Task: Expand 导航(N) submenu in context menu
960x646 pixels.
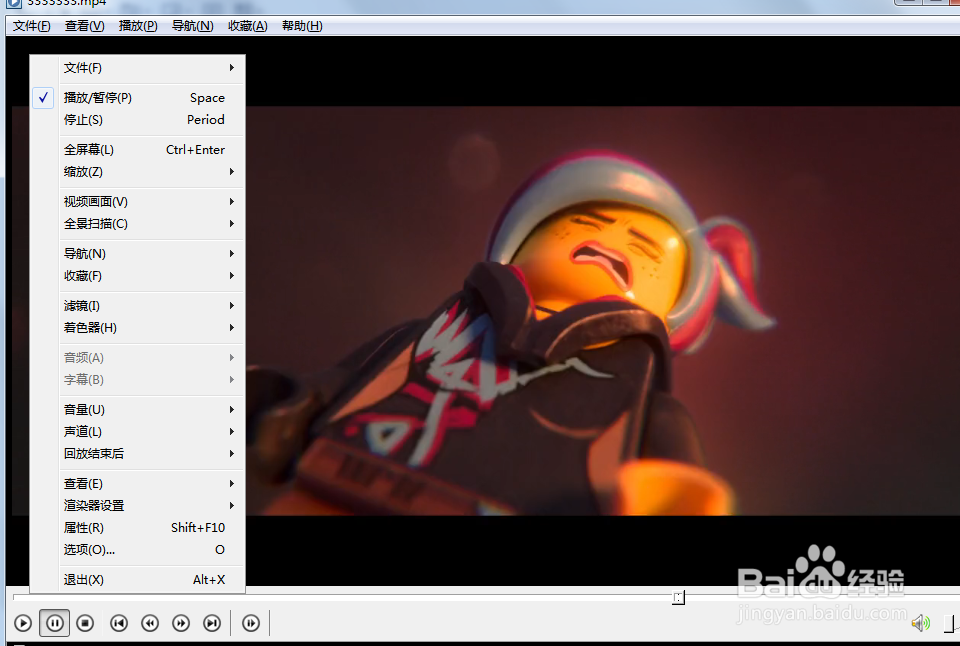Action: [138, 254]
